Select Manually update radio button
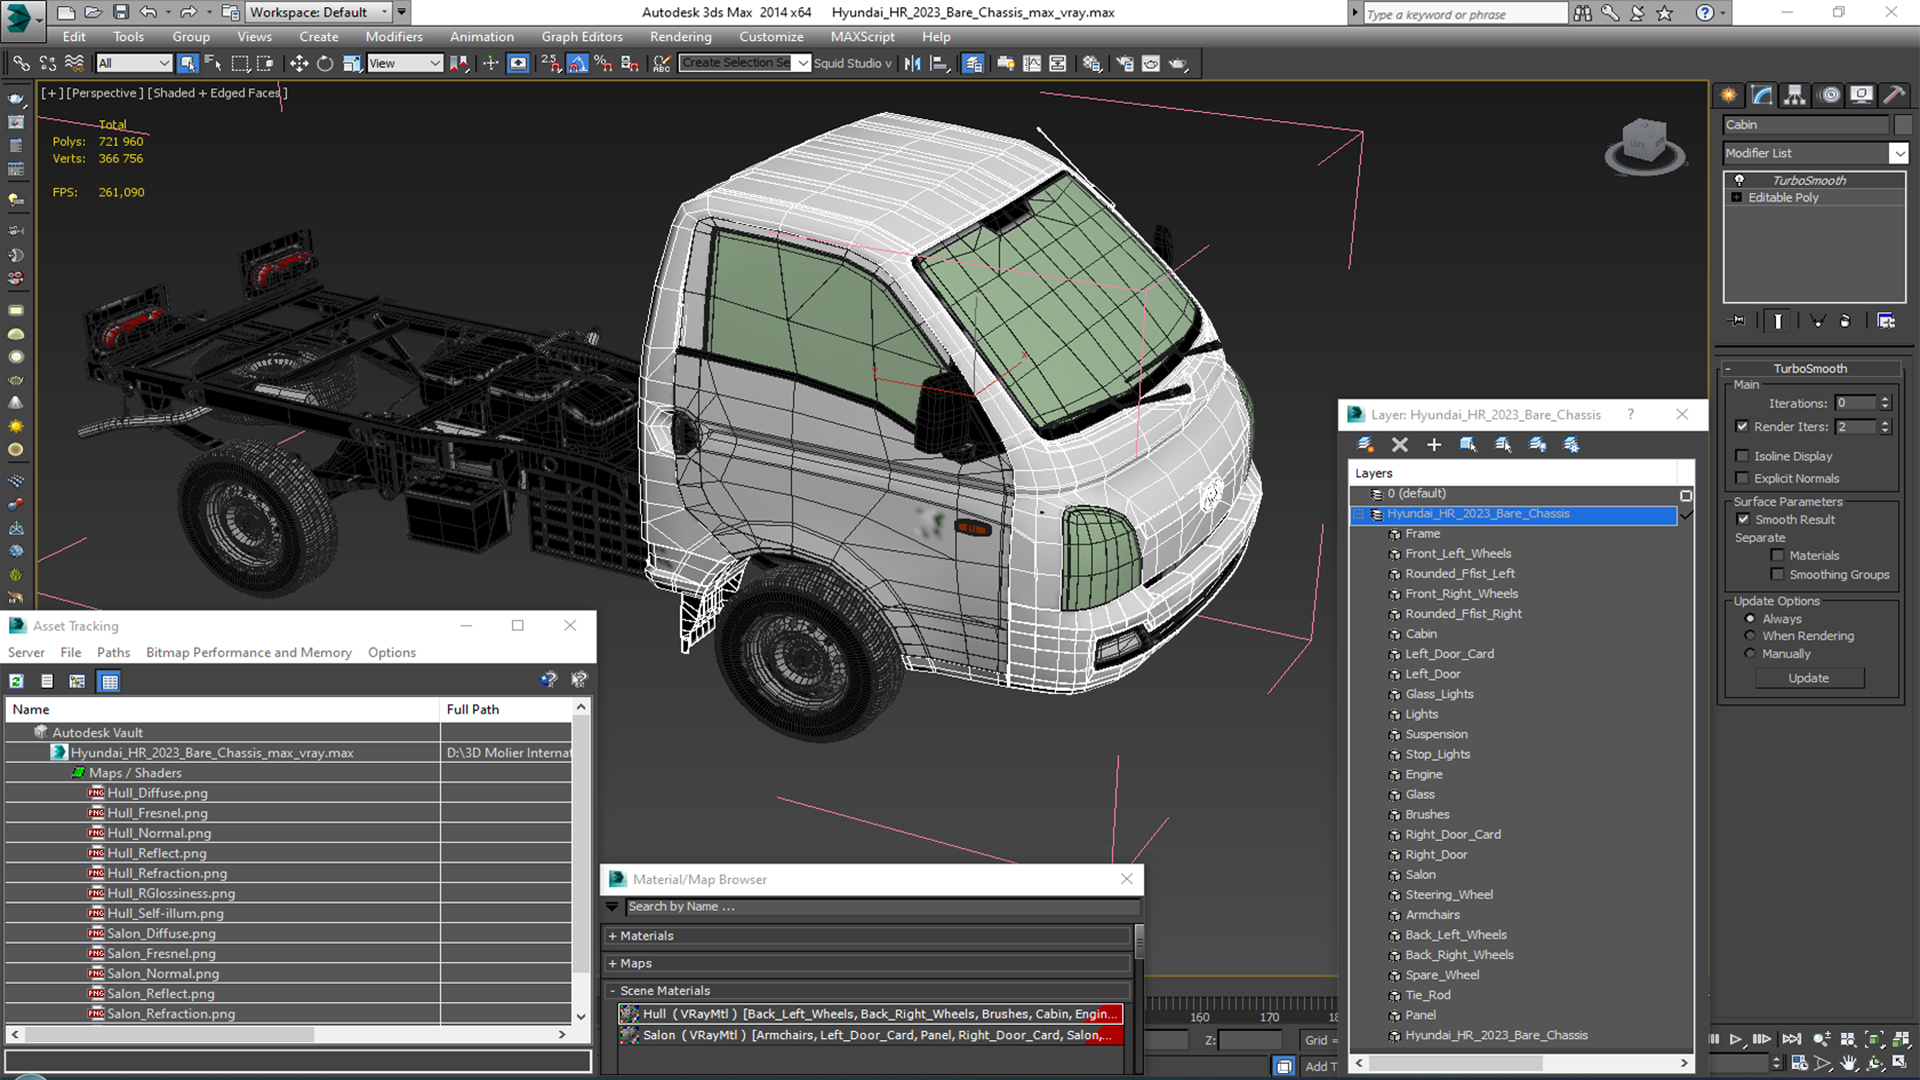The image size is (1920, 1080). [1750, 654]
